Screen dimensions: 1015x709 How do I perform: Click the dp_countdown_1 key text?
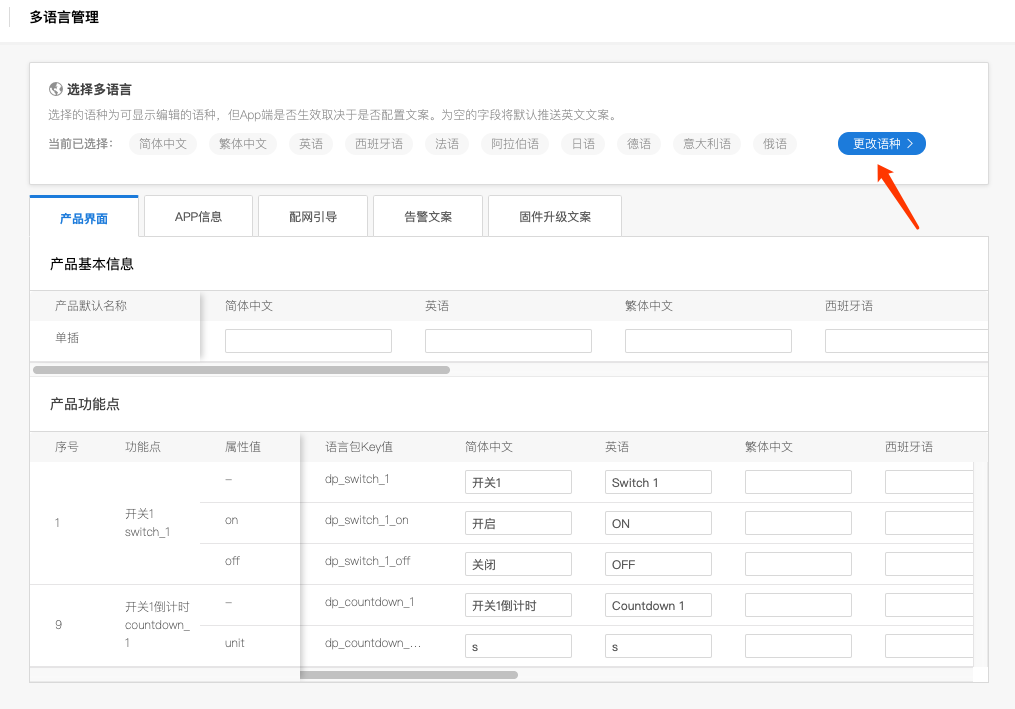coord(370,602)
